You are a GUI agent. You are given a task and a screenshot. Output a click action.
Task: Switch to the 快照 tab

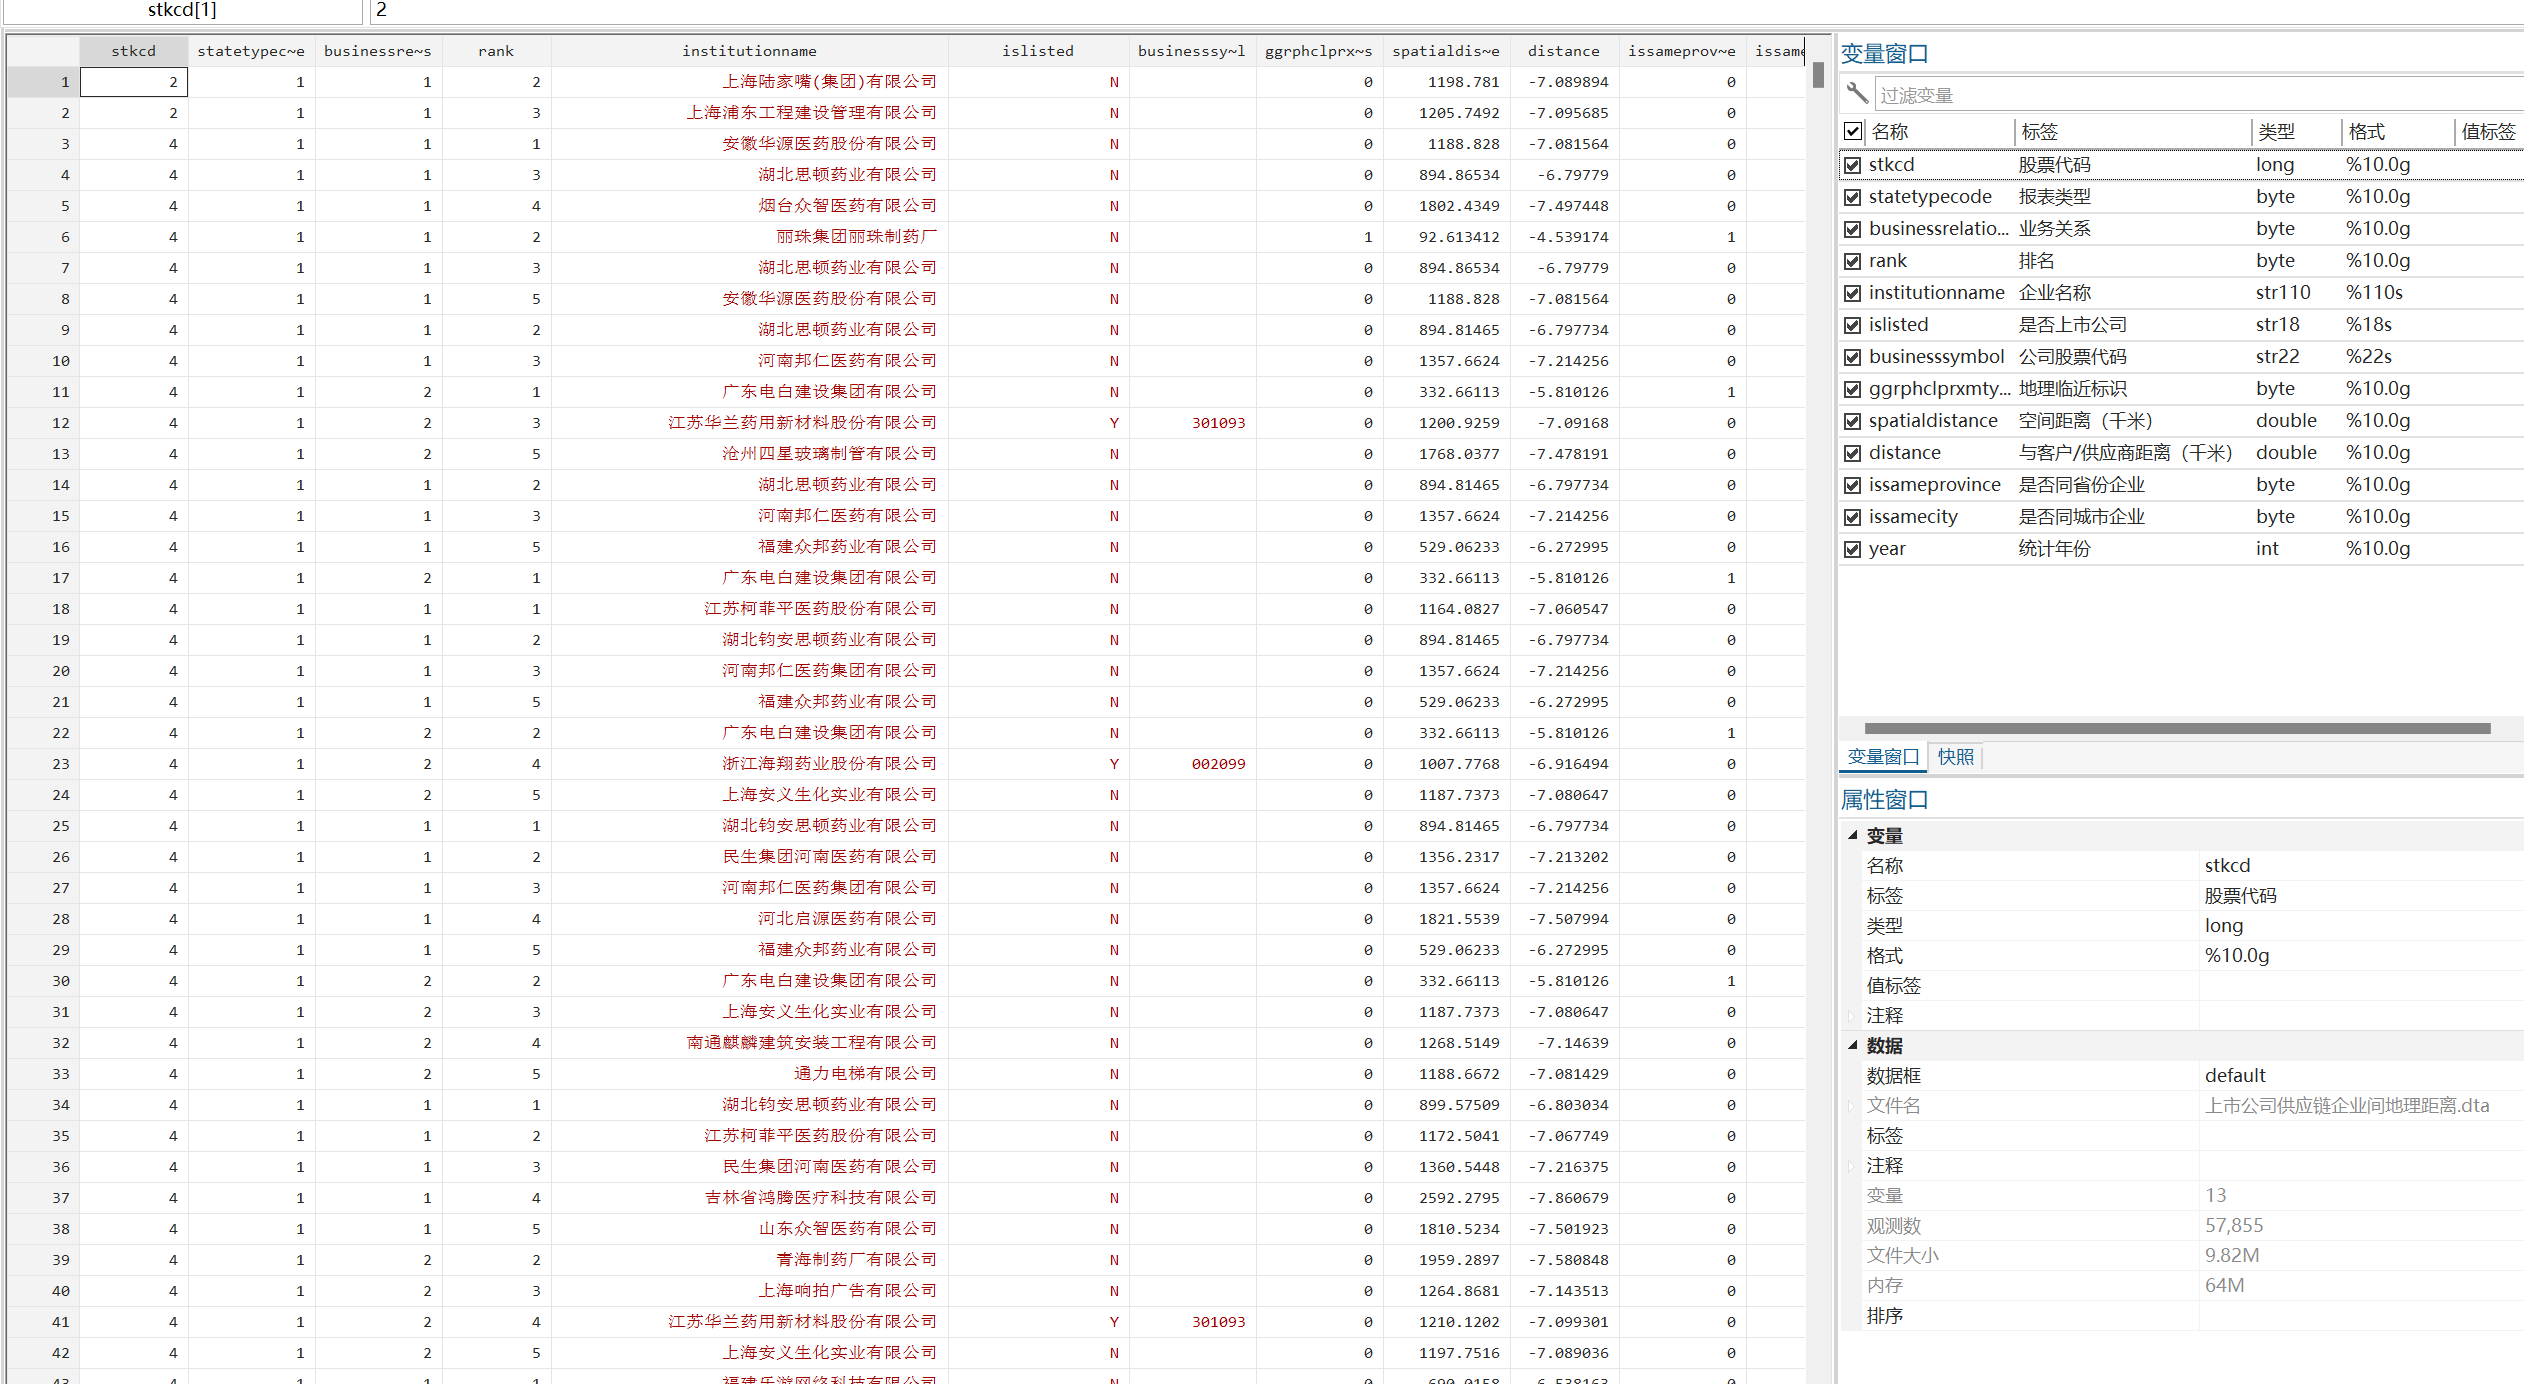[1955, 757]
